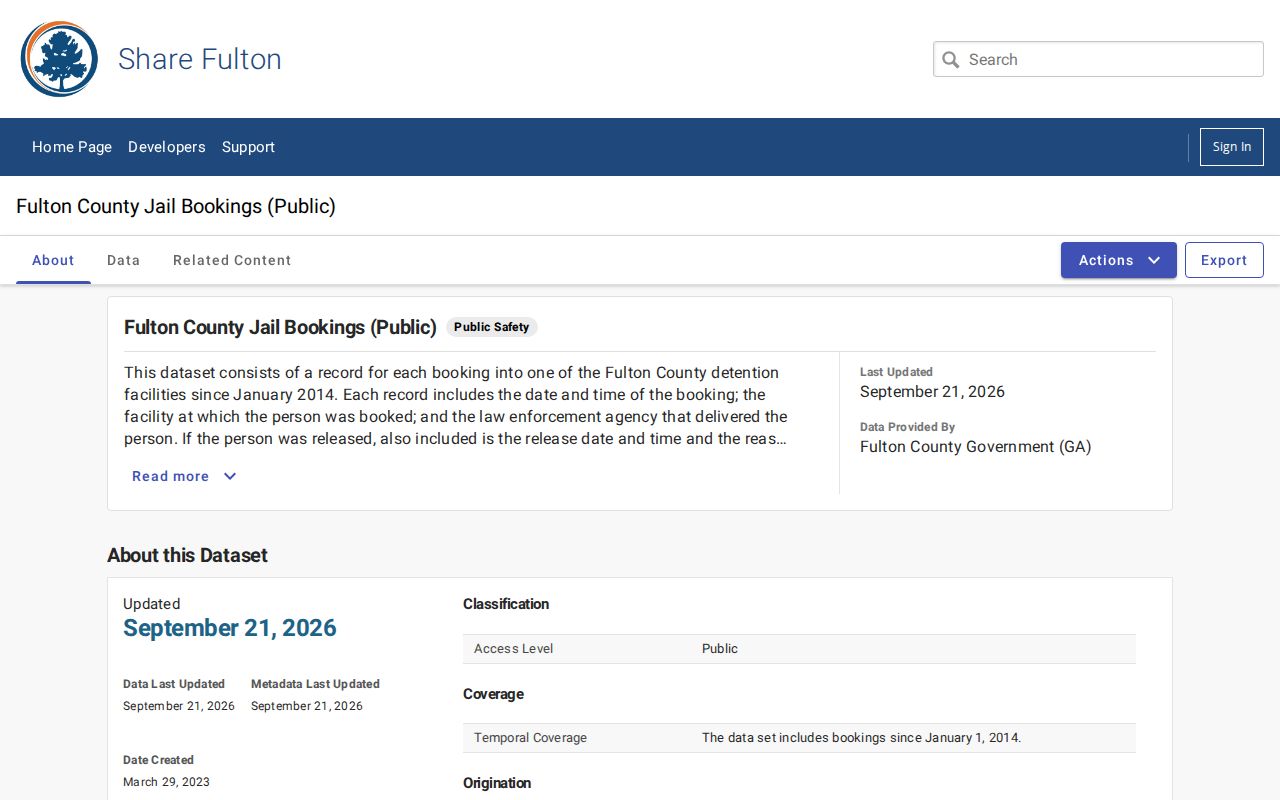
Task: Click the search magnifier icon
Action: pos(951,60)
